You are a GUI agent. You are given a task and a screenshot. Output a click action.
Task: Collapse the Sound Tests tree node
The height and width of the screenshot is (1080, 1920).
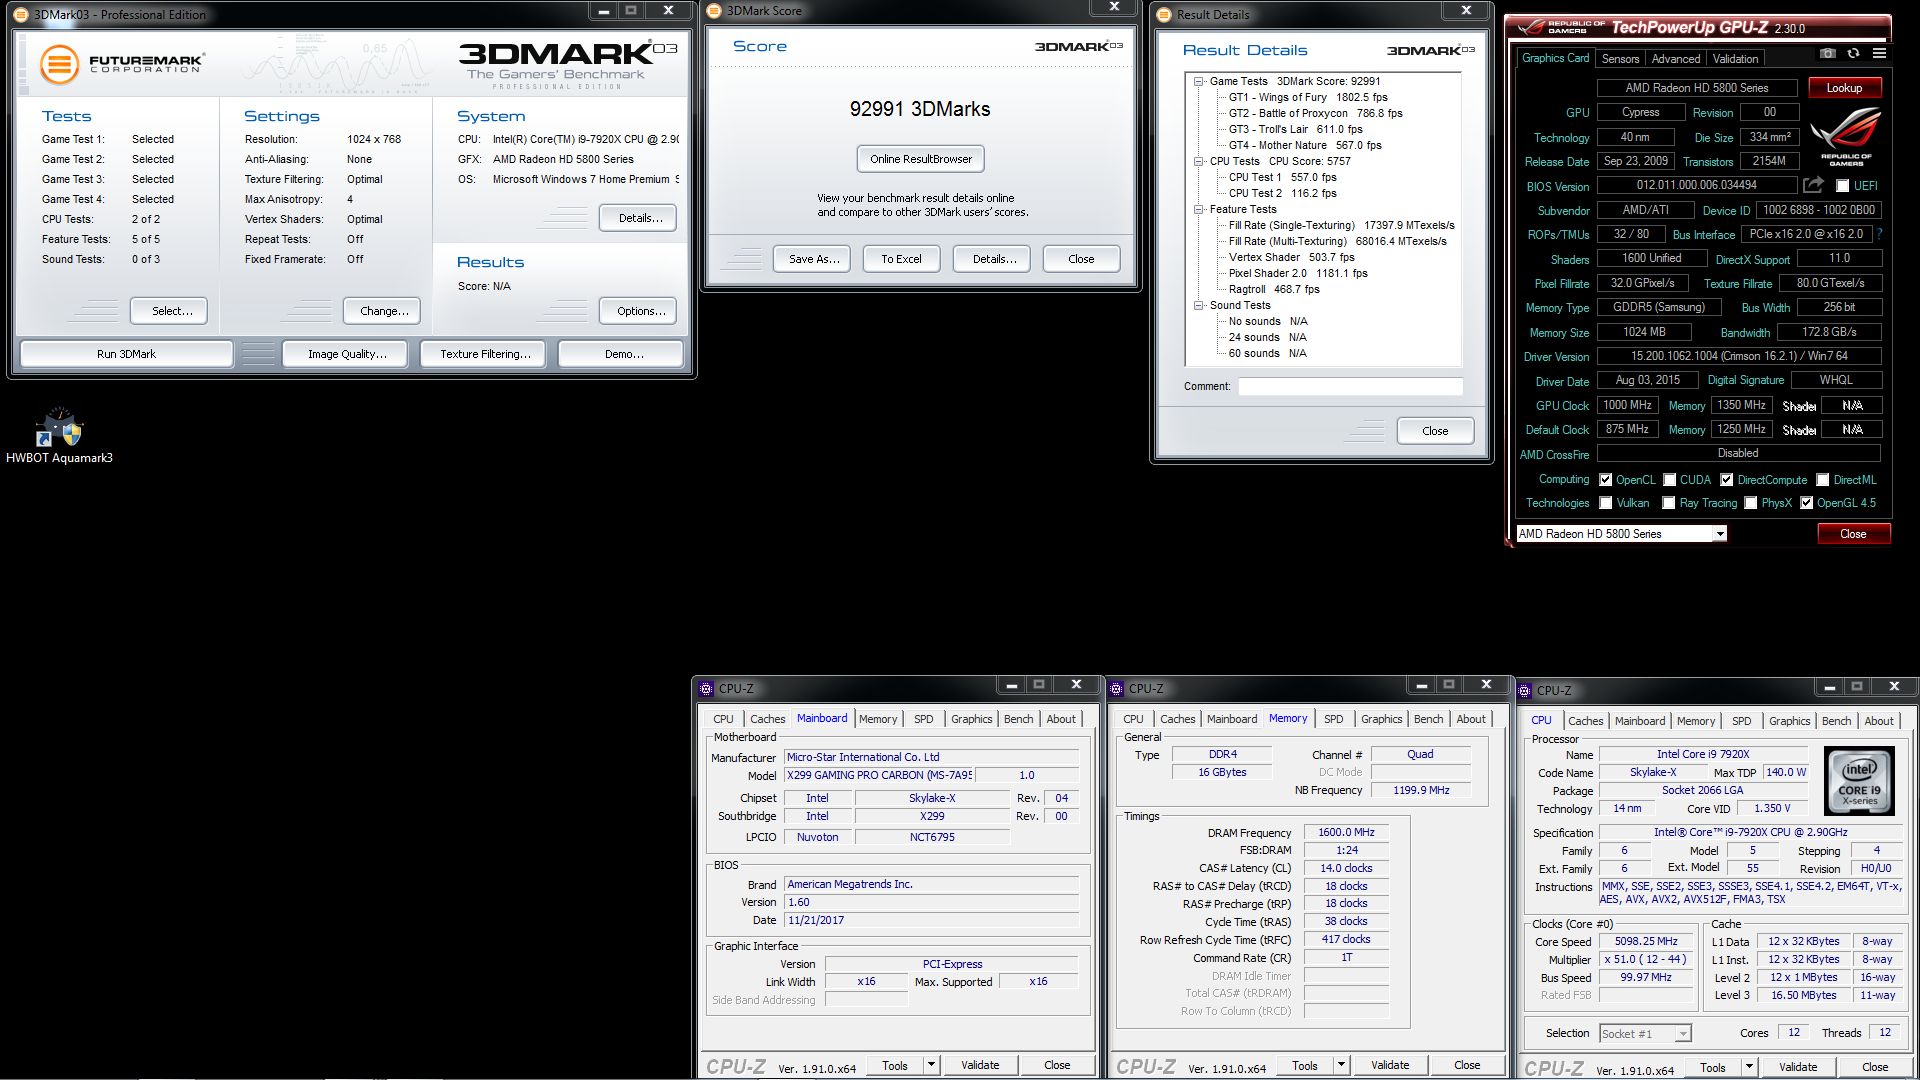click(x=1198, y=305)
